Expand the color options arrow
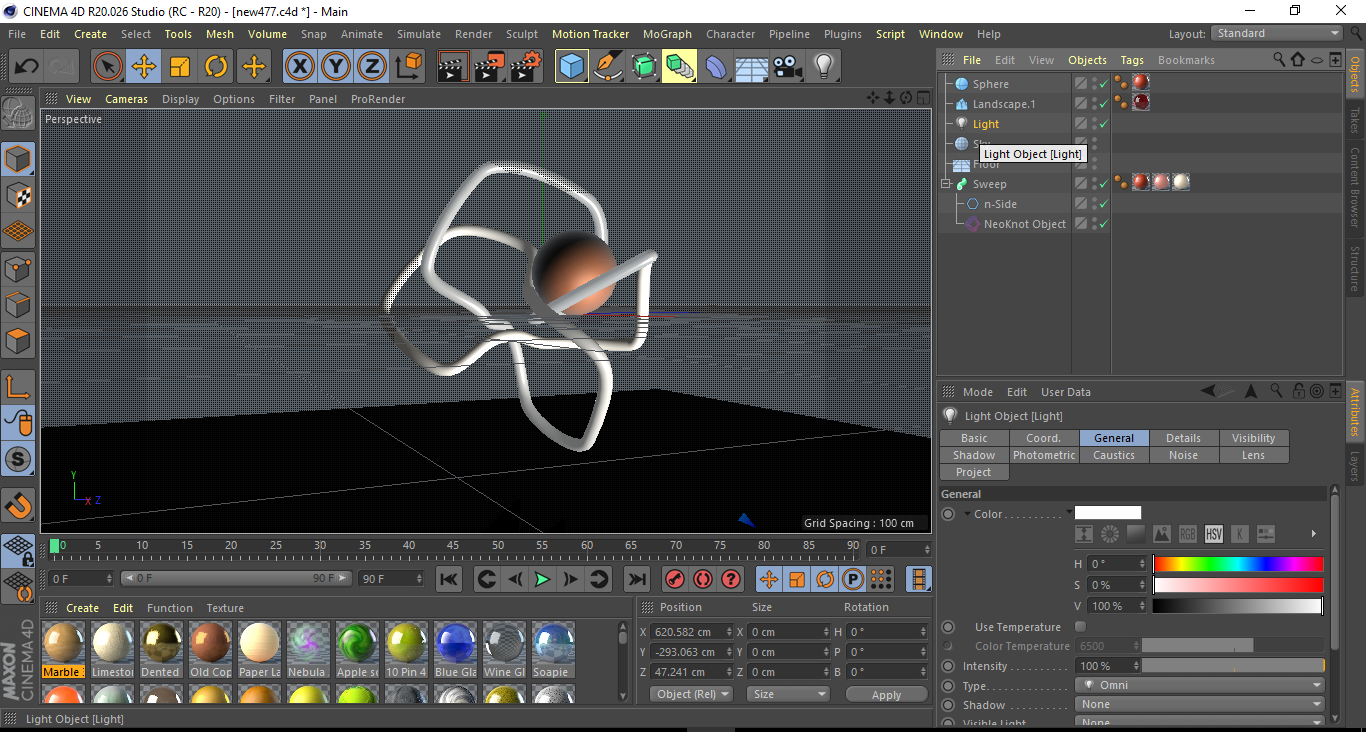This screenshot has width=1366, height=732. [1313, 534]
